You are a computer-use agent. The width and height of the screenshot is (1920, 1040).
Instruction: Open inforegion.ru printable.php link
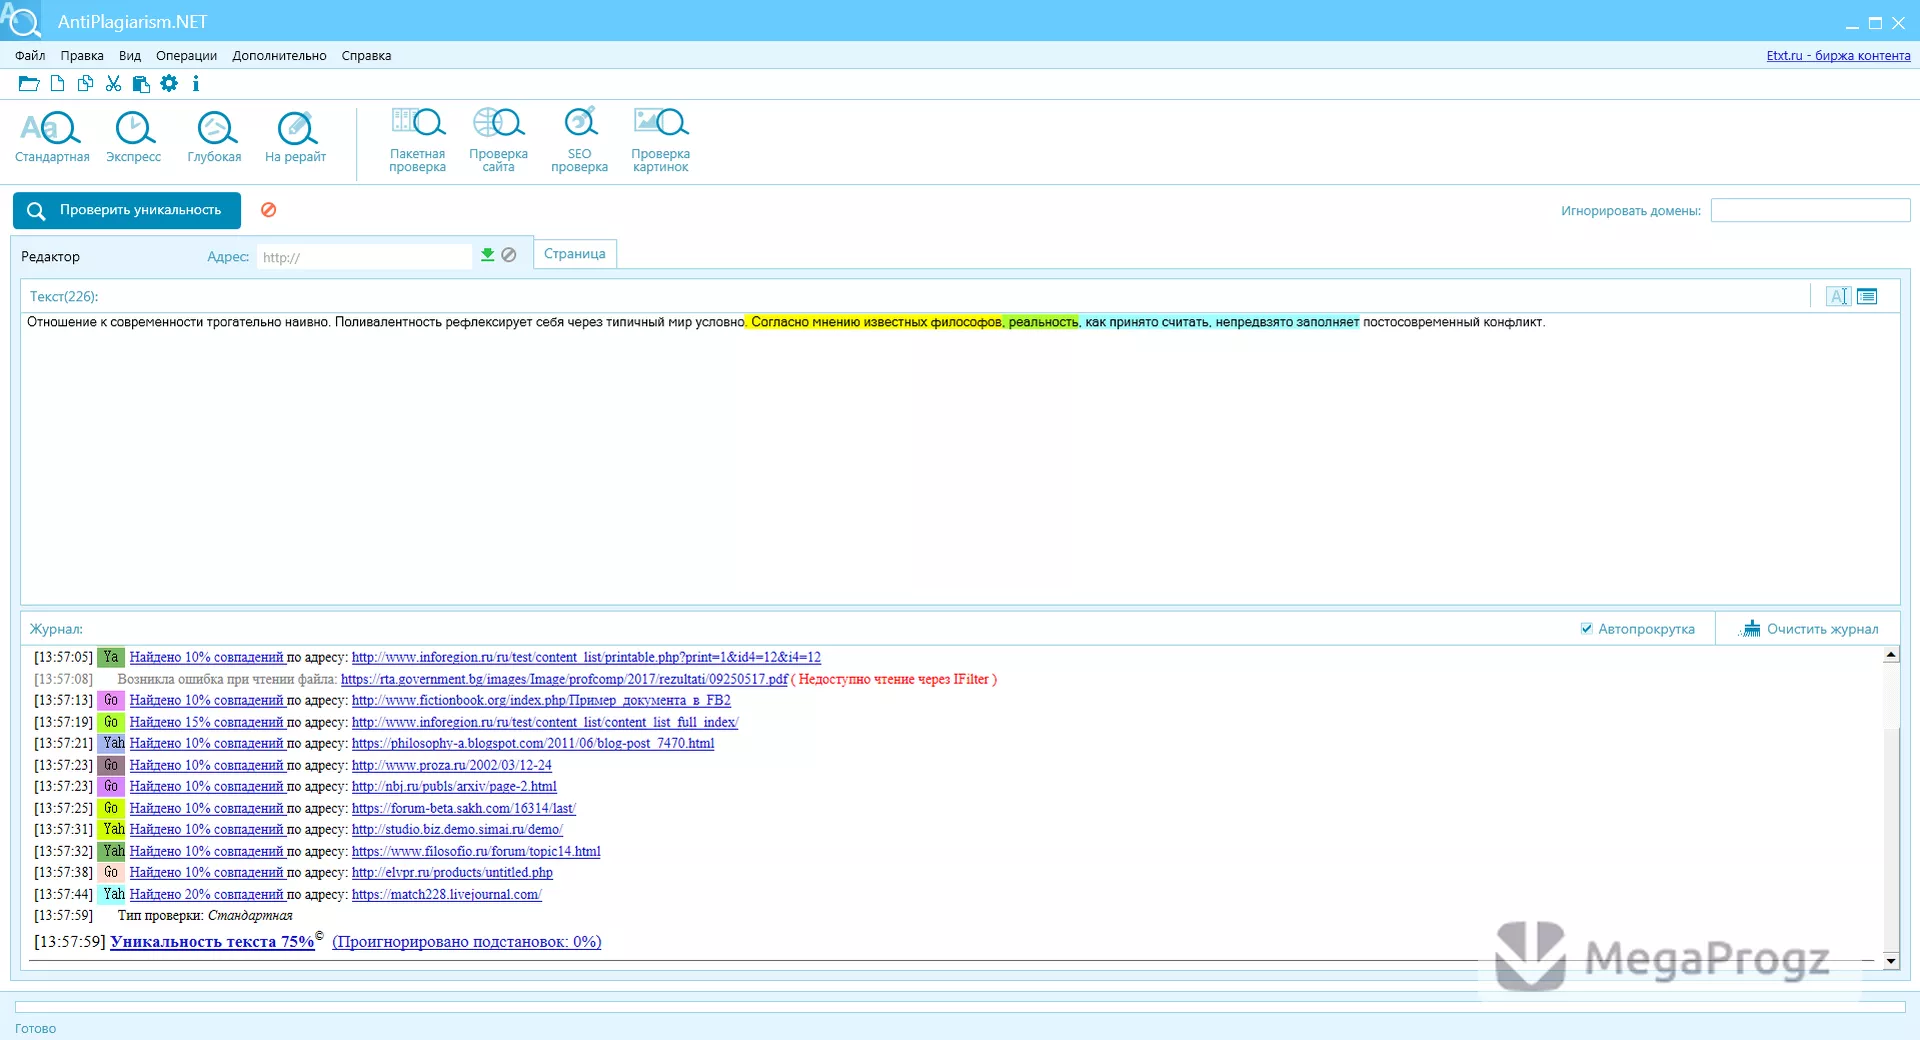point(586,658)
